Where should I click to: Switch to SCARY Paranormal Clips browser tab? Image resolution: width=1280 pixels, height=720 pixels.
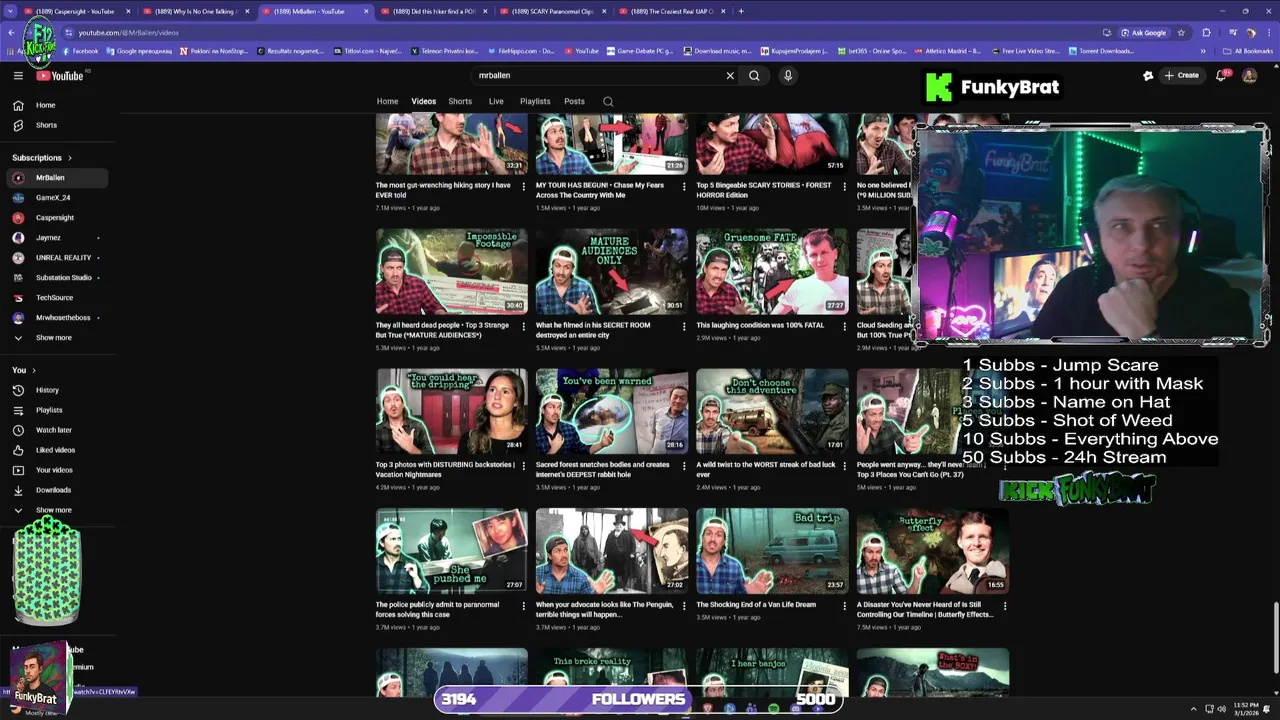(550, 11)
